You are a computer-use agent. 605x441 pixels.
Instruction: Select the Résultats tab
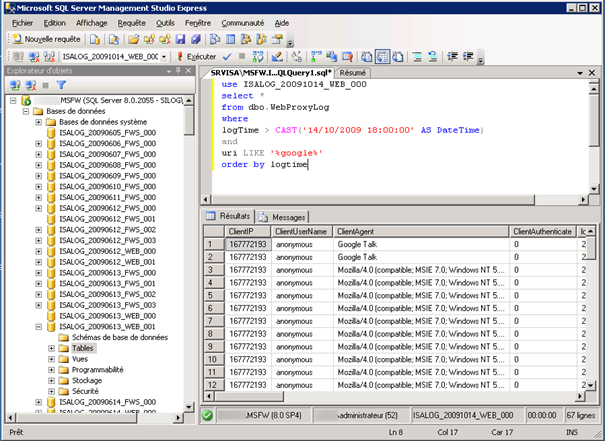coord(228,216)
